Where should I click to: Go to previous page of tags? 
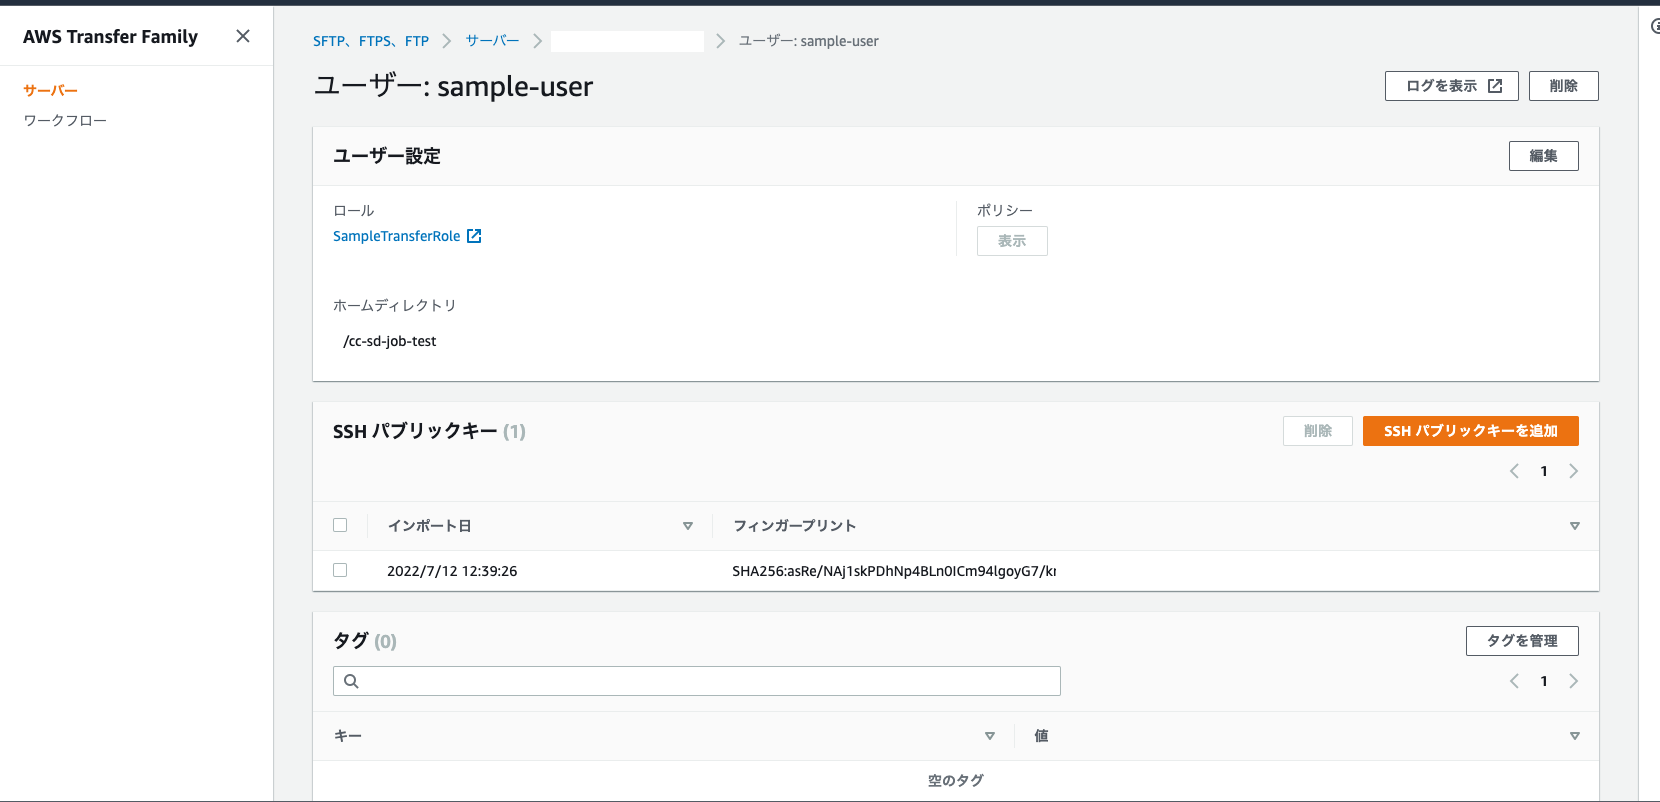(1514, 681)
